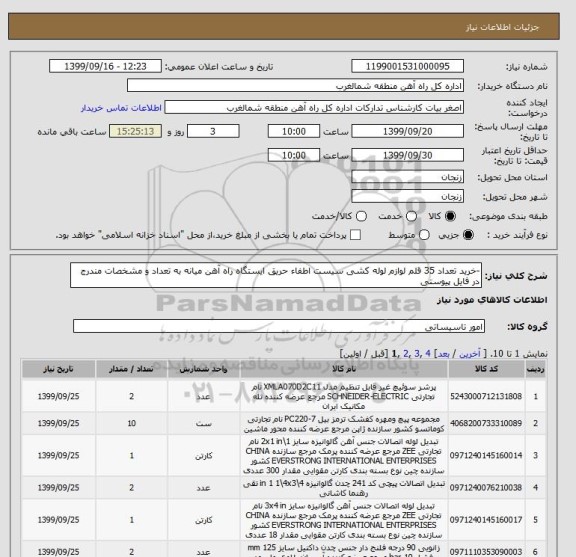Click the SCHNEIDER-ELECTRIC pressure switch item name

344,396
